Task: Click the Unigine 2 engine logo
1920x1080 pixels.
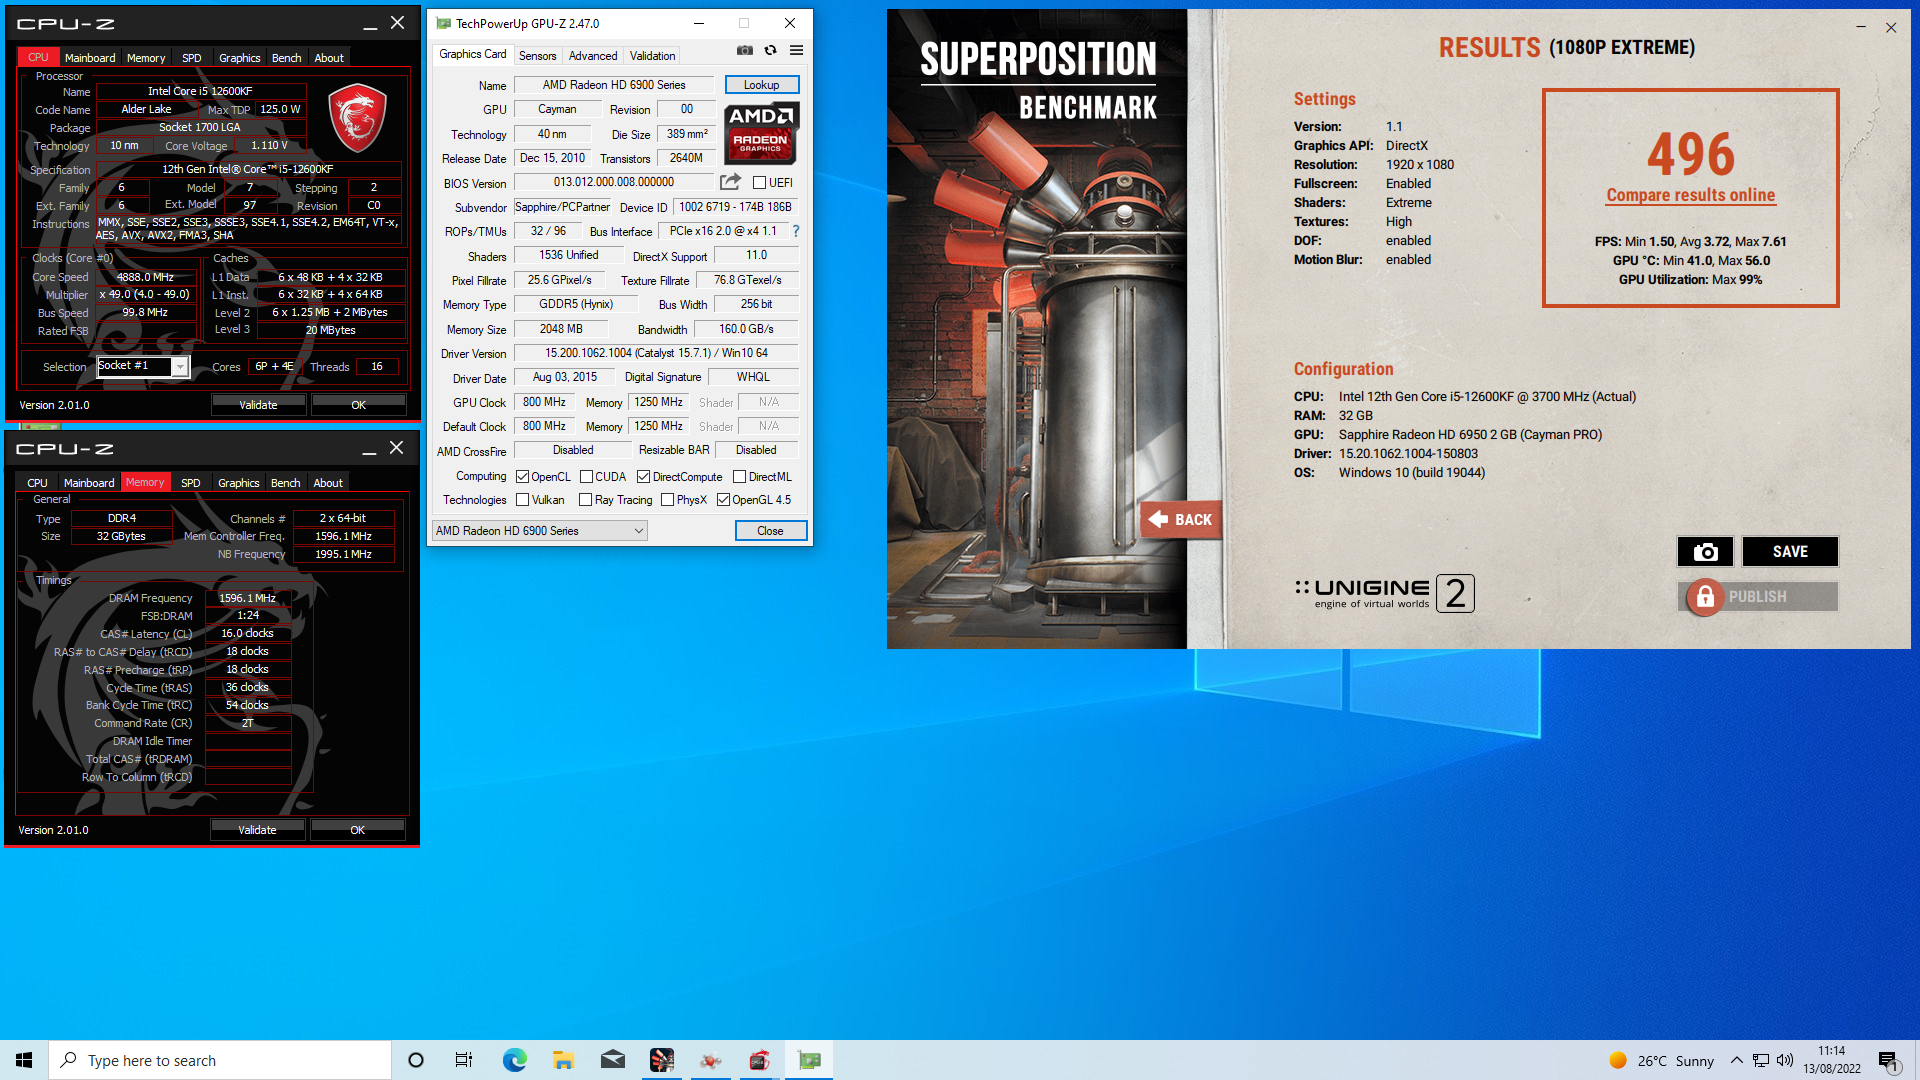Action: tap(1384, 593)
